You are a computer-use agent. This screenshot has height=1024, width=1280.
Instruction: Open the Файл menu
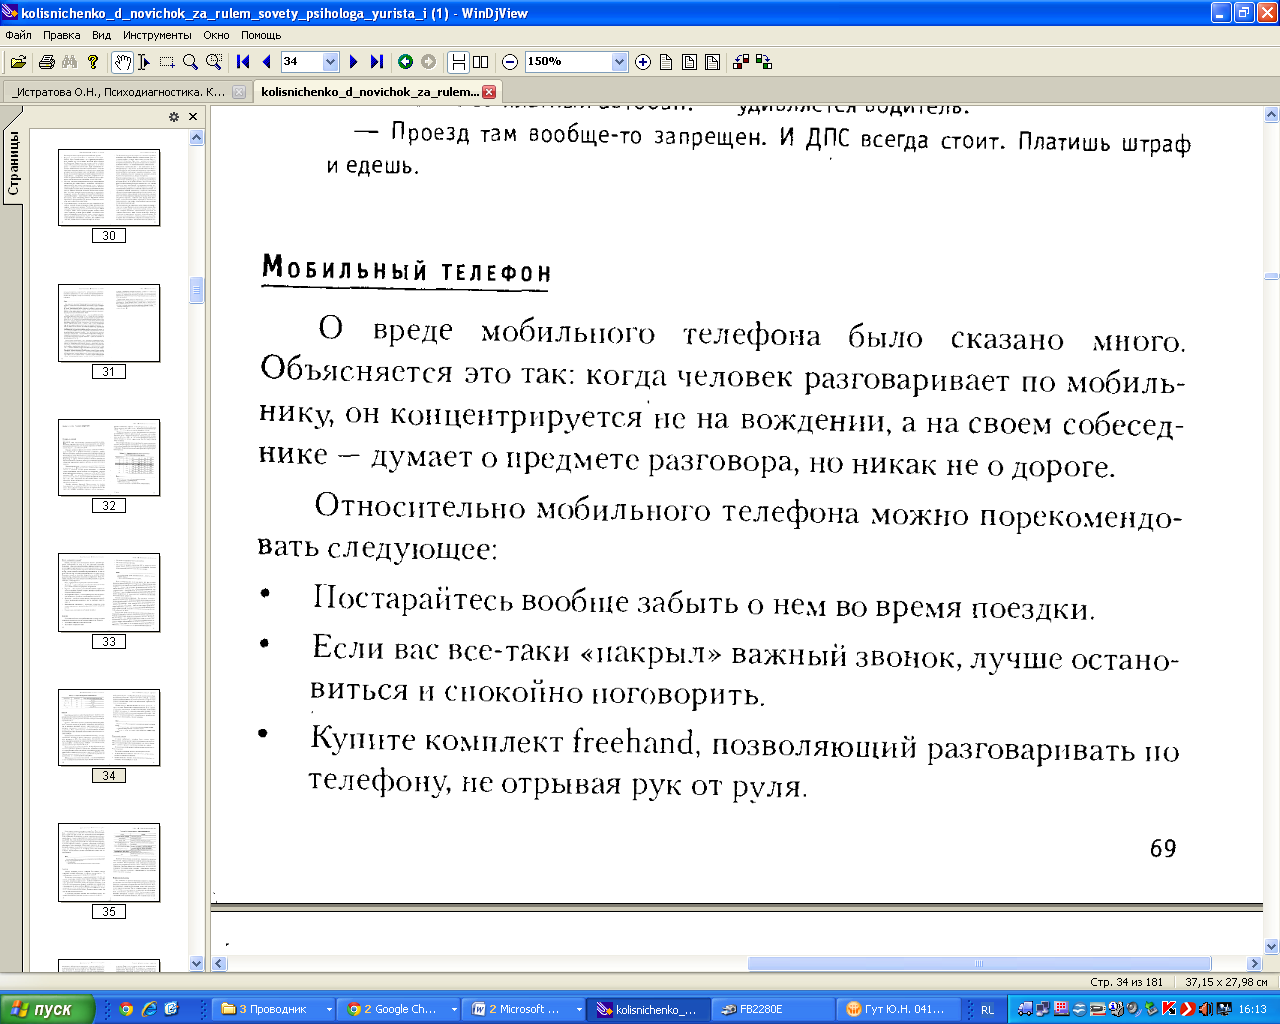18,35
